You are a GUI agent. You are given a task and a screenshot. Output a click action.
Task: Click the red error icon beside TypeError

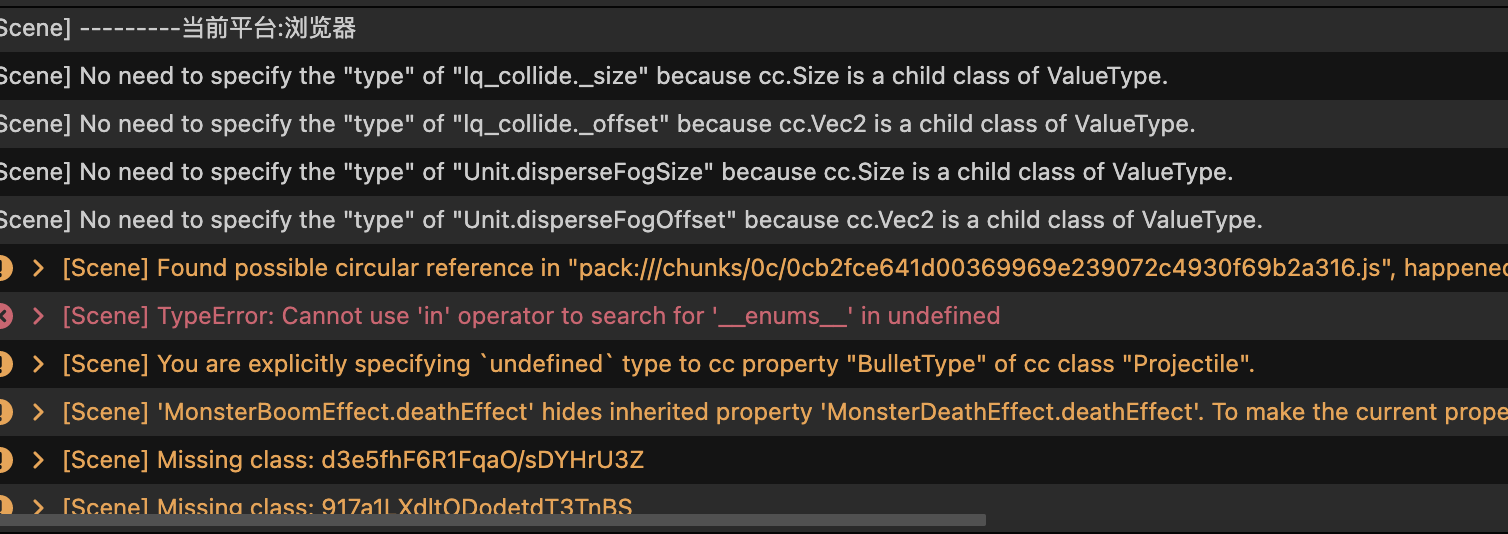[4, 316]
